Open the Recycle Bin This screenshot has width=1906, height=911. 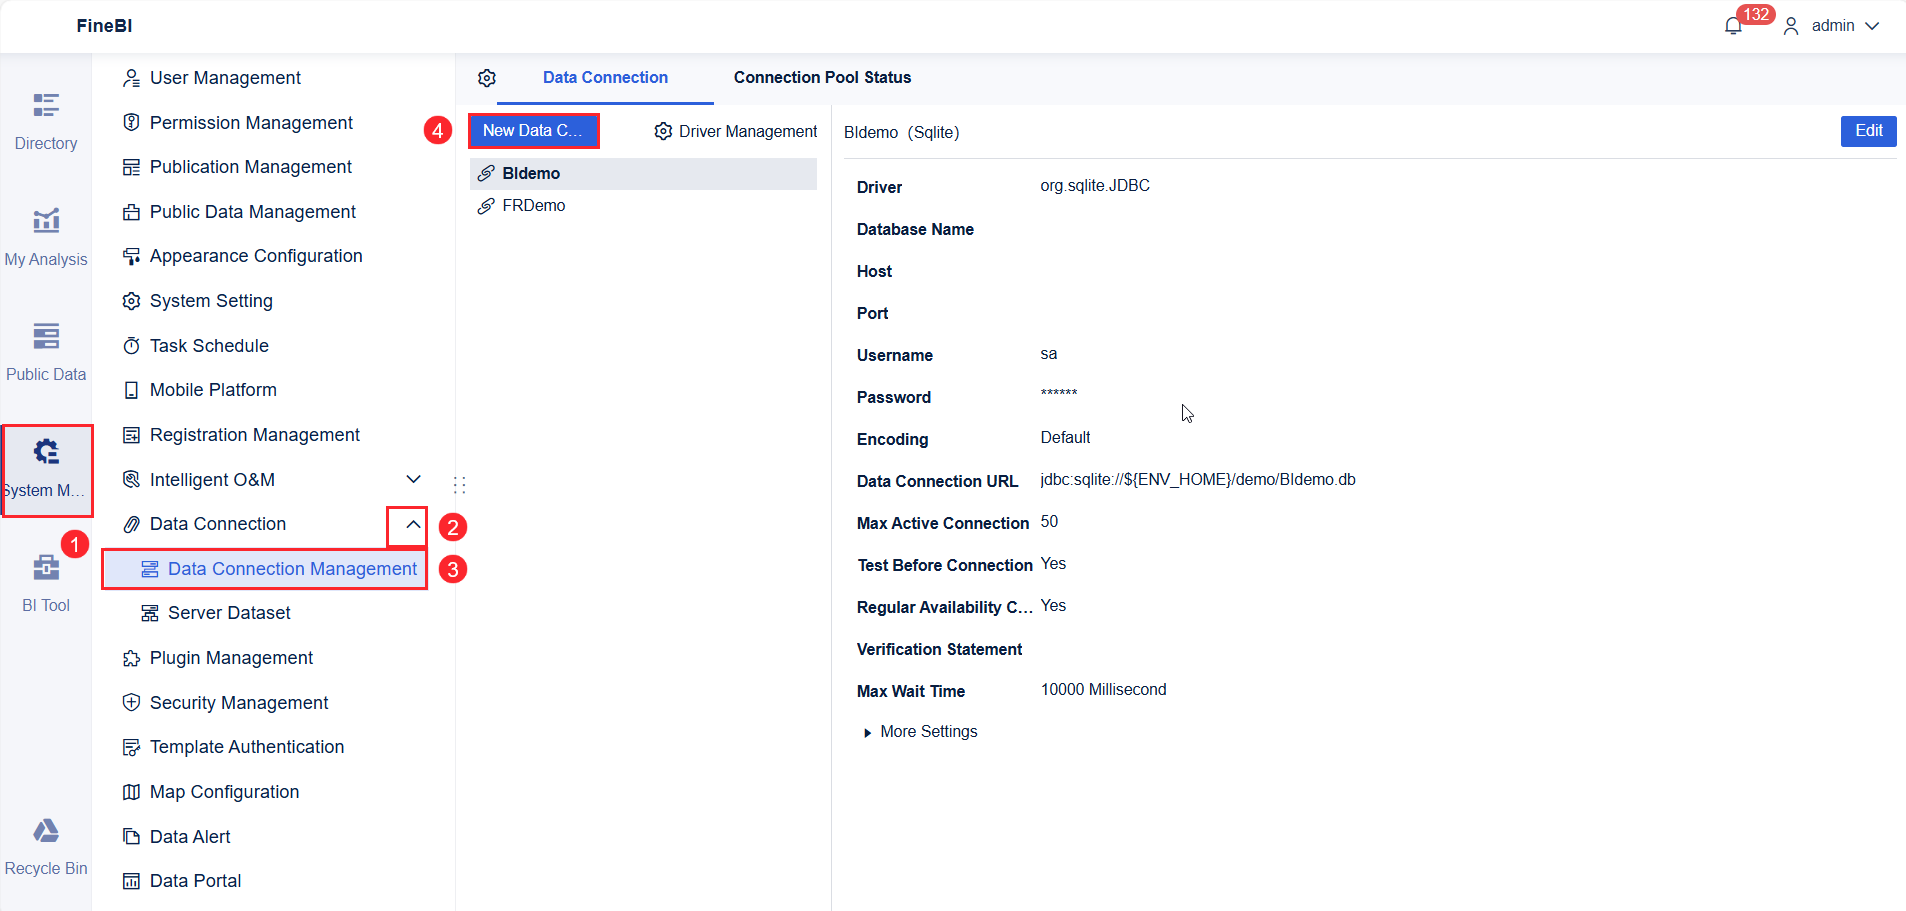(45, 843)
